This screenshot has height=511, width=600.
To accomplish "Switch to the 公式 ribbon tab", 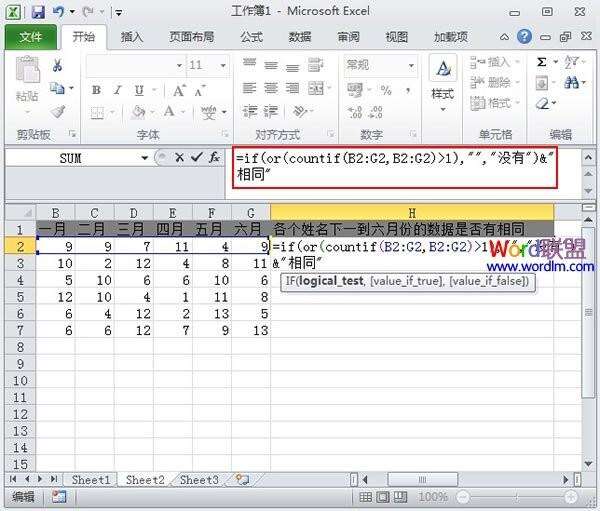I will [251, 37].
